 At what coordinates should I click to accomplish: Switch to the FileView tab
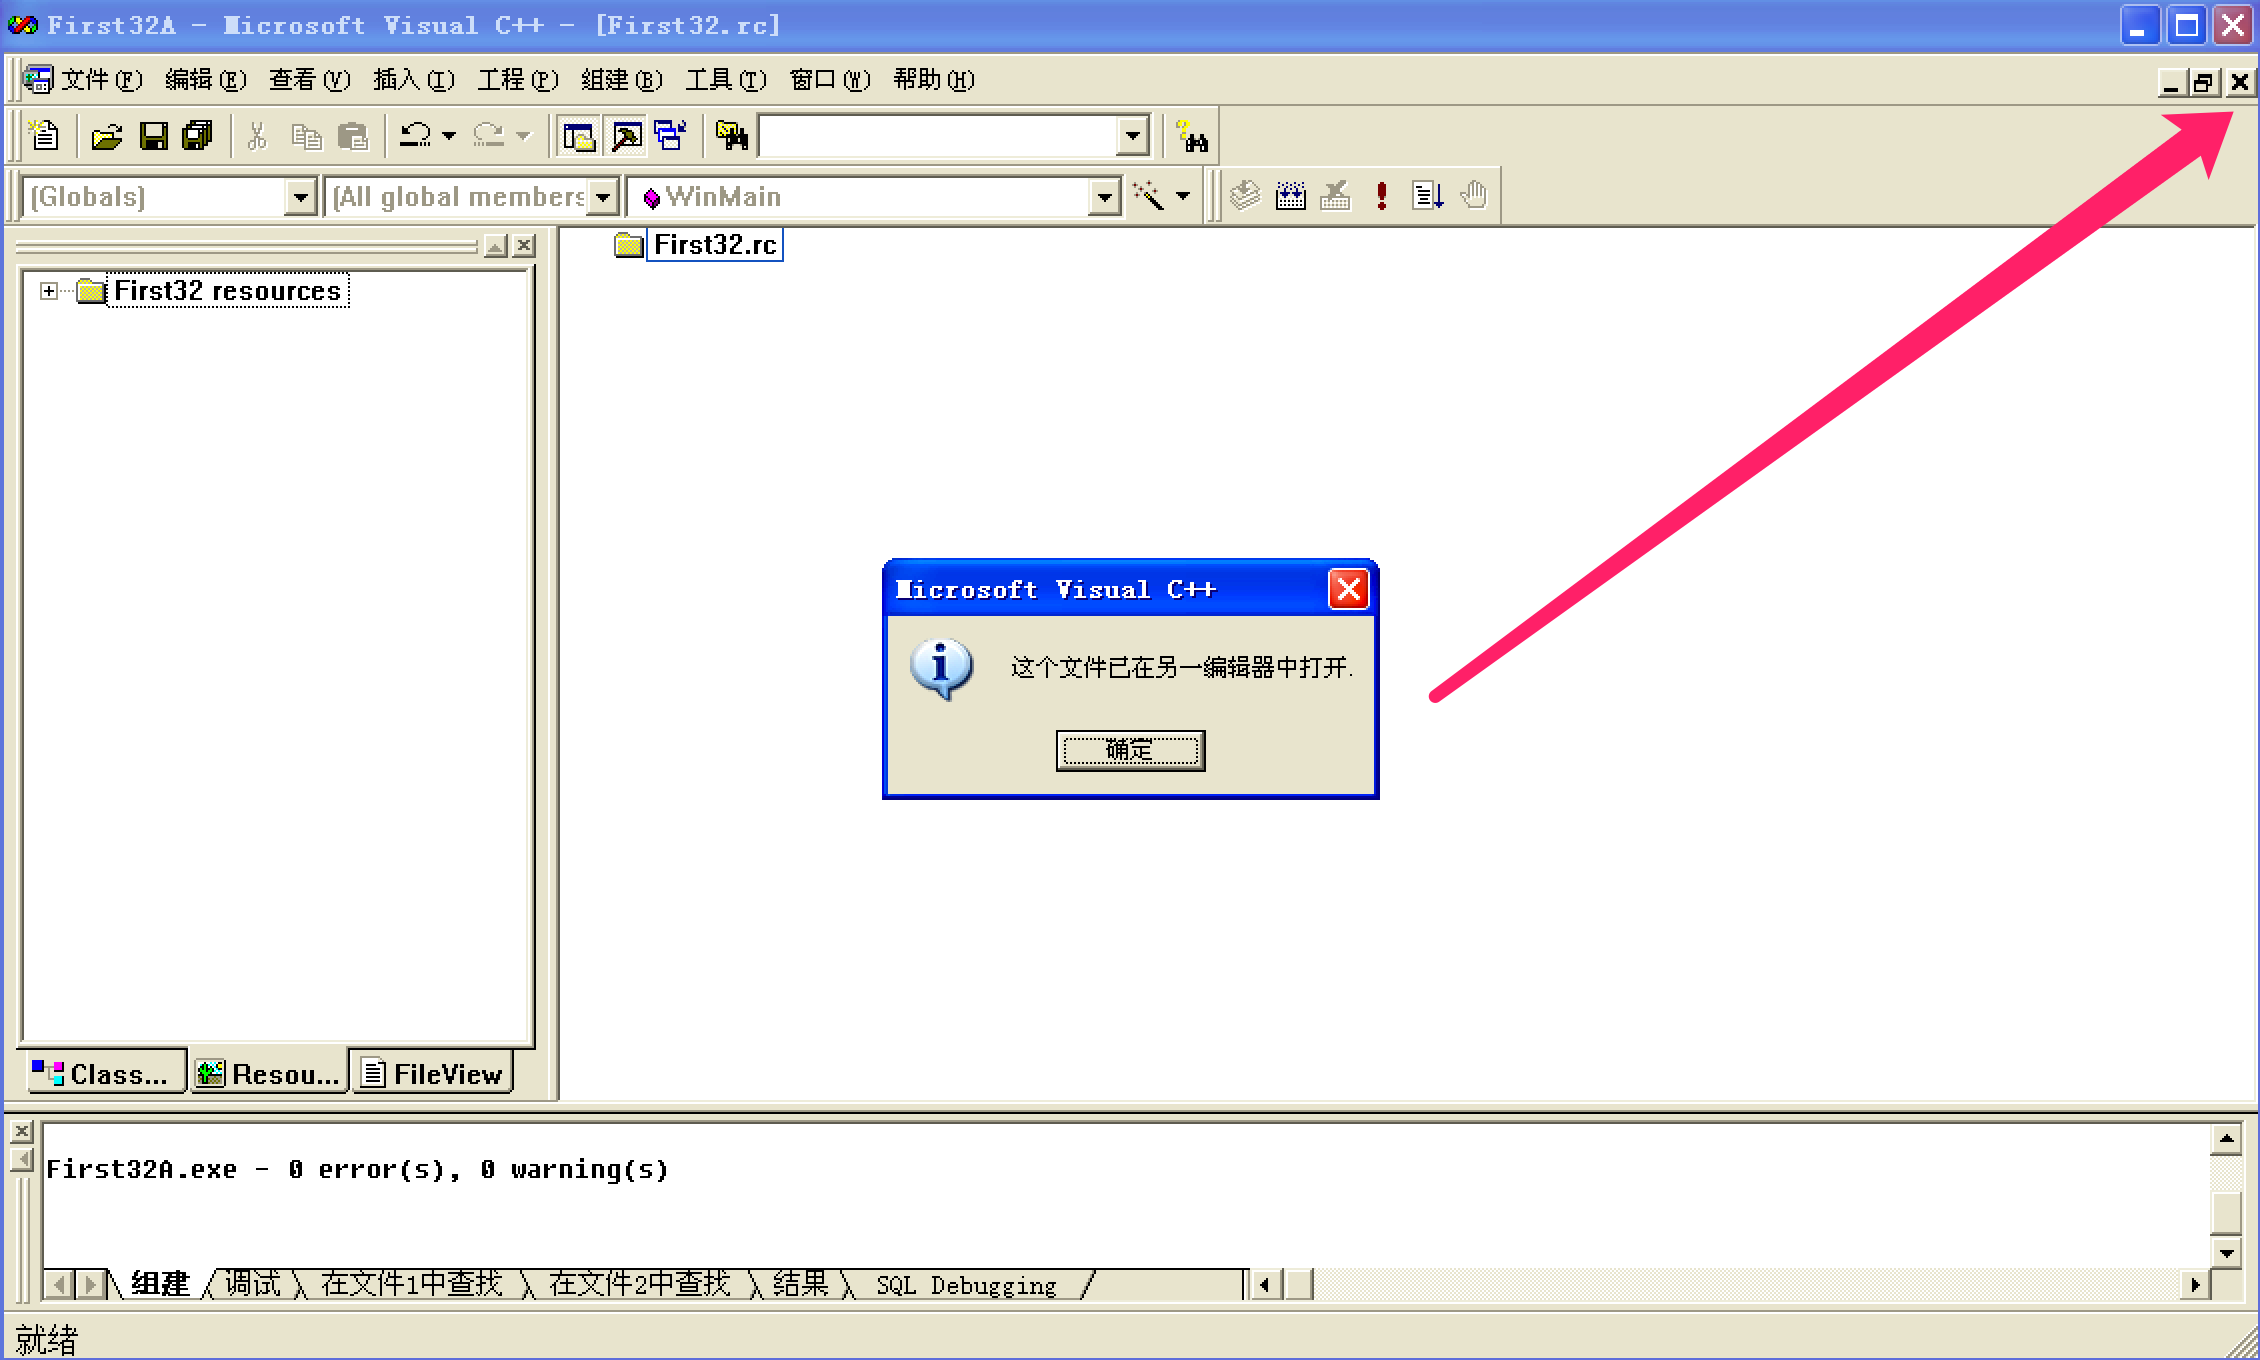pyautogui.click(x=432, y=1073)
